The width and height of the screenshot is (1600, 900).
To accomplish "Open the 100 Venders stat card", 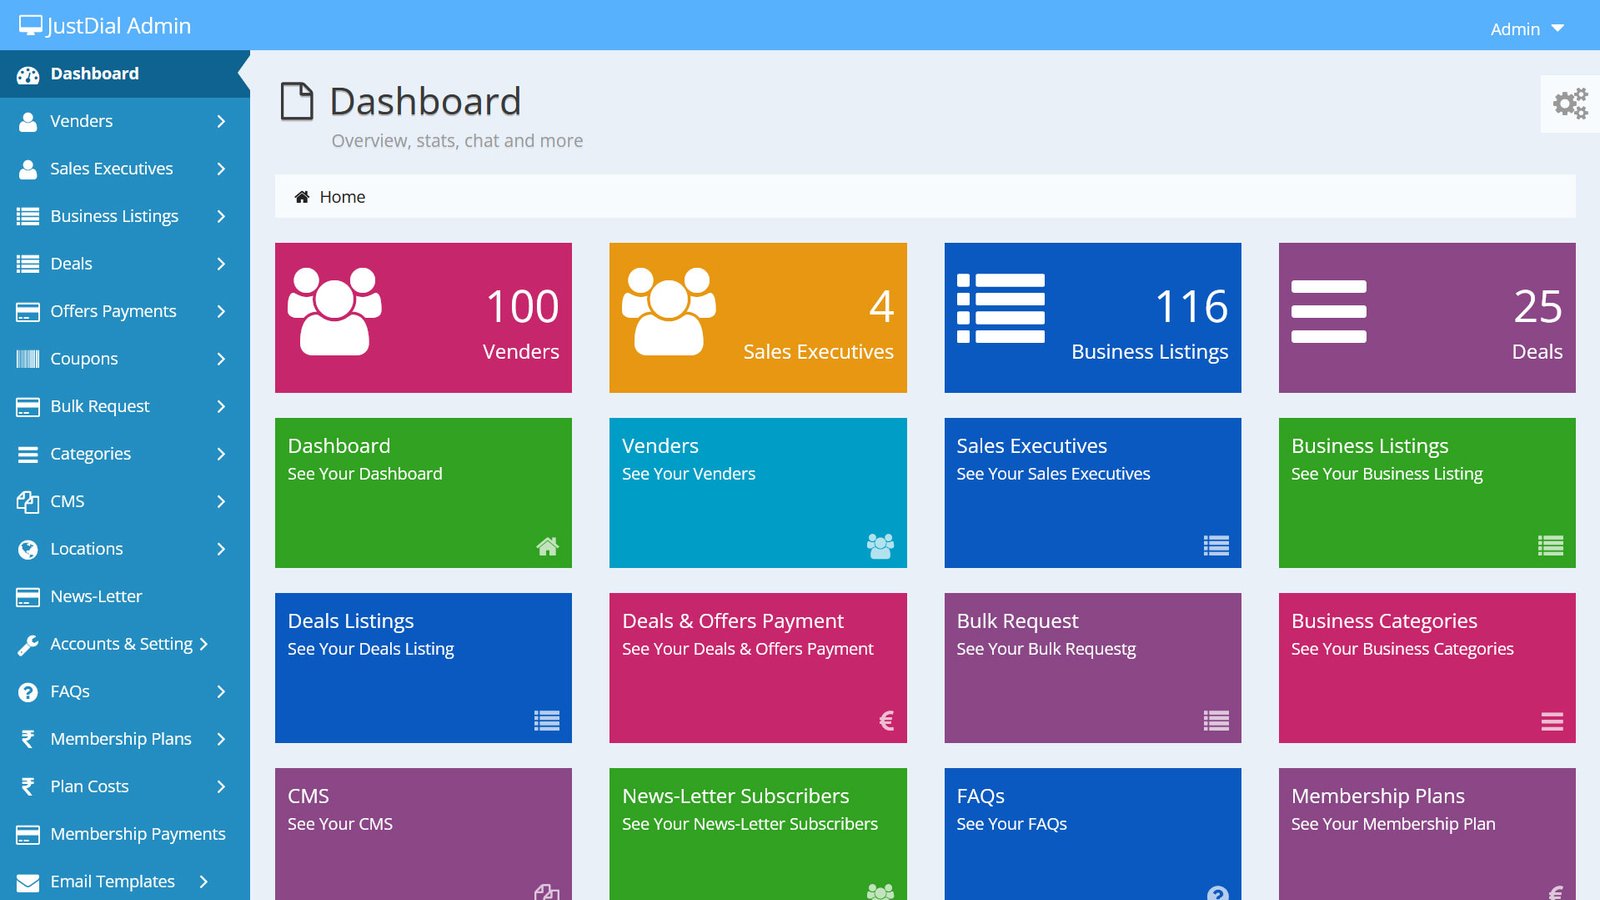I will click(423, 317).
